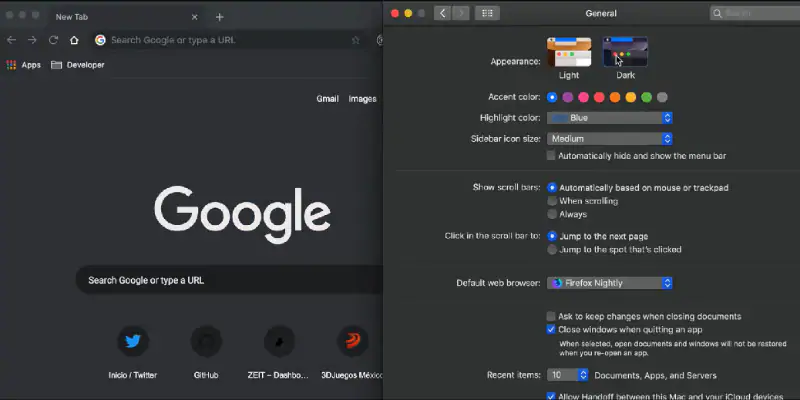
Task: Open the Images link
Action: pos(362,99)
